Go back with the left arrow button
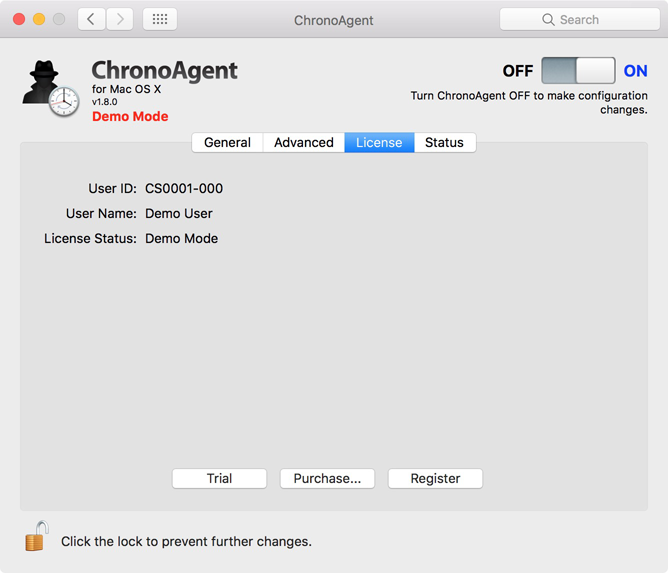668x573 pixels. click(x=91, y=19)
